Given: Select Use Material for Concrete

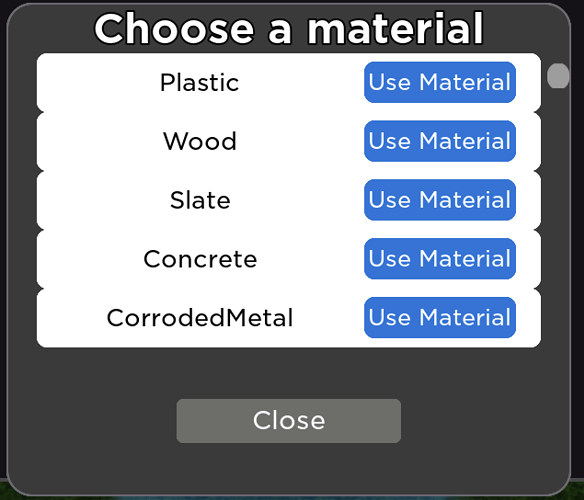Looking at the screenshot, I should 440,259.
